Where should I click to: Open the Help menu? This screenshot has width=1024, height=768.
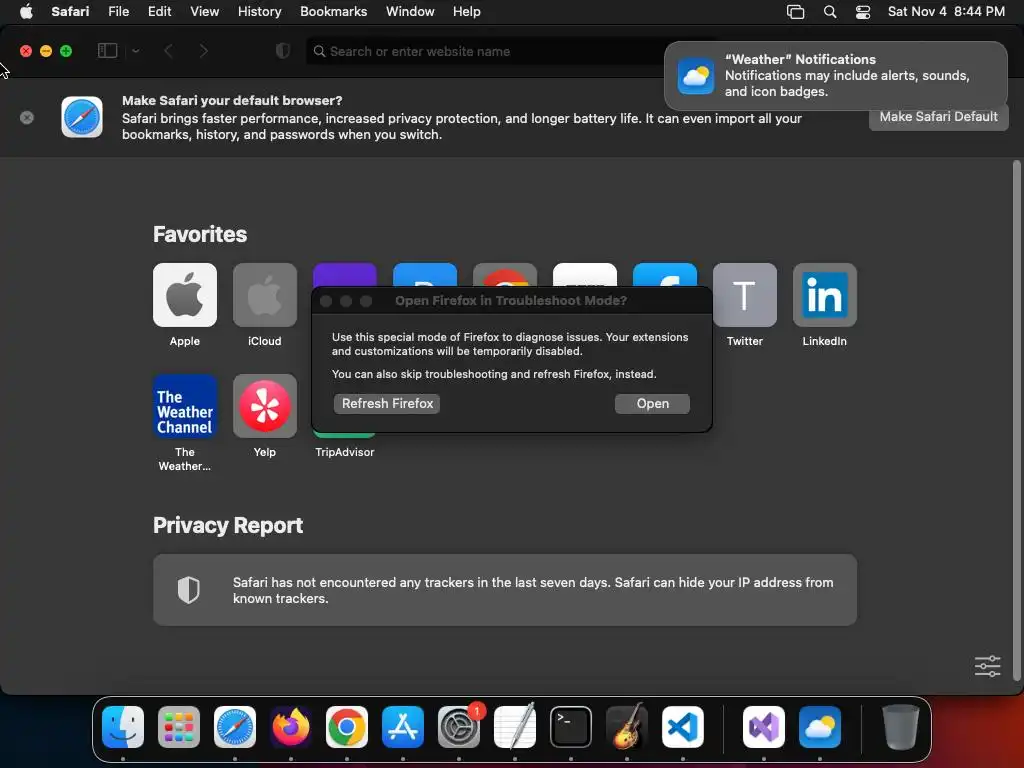(466, 11)
